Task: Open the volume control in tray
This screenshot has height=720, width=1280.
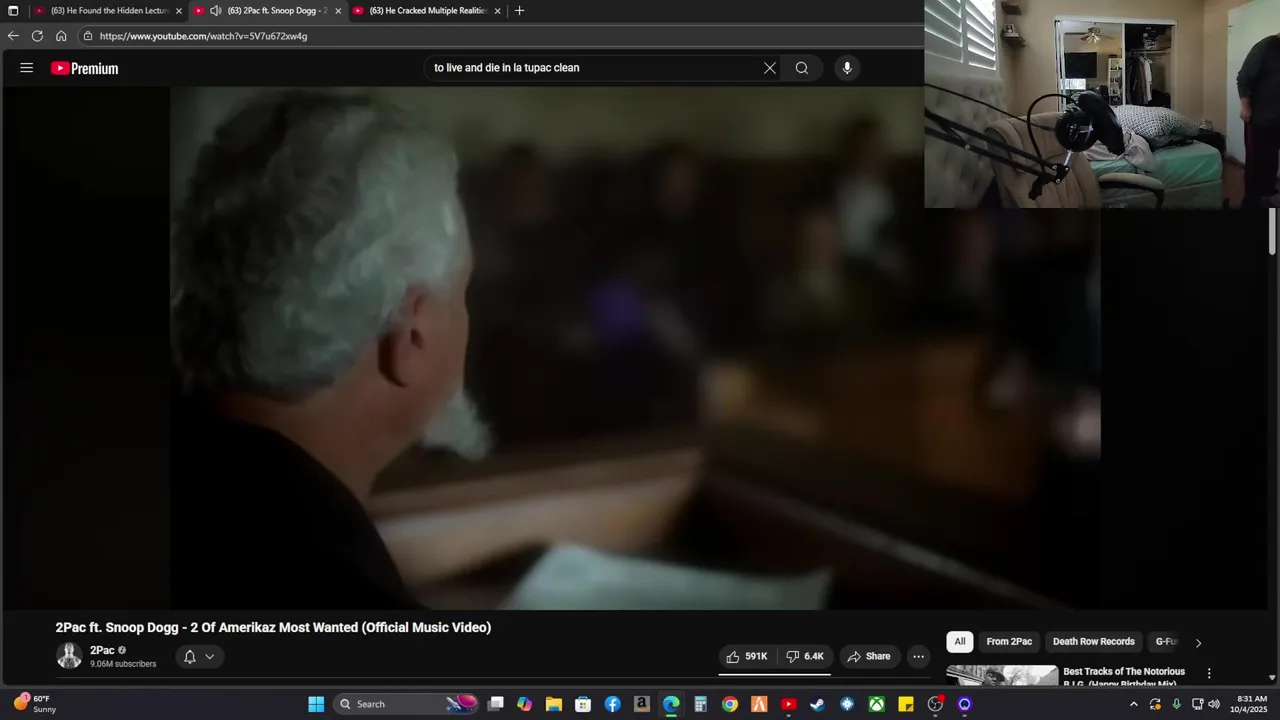Action: (1214, 704)
